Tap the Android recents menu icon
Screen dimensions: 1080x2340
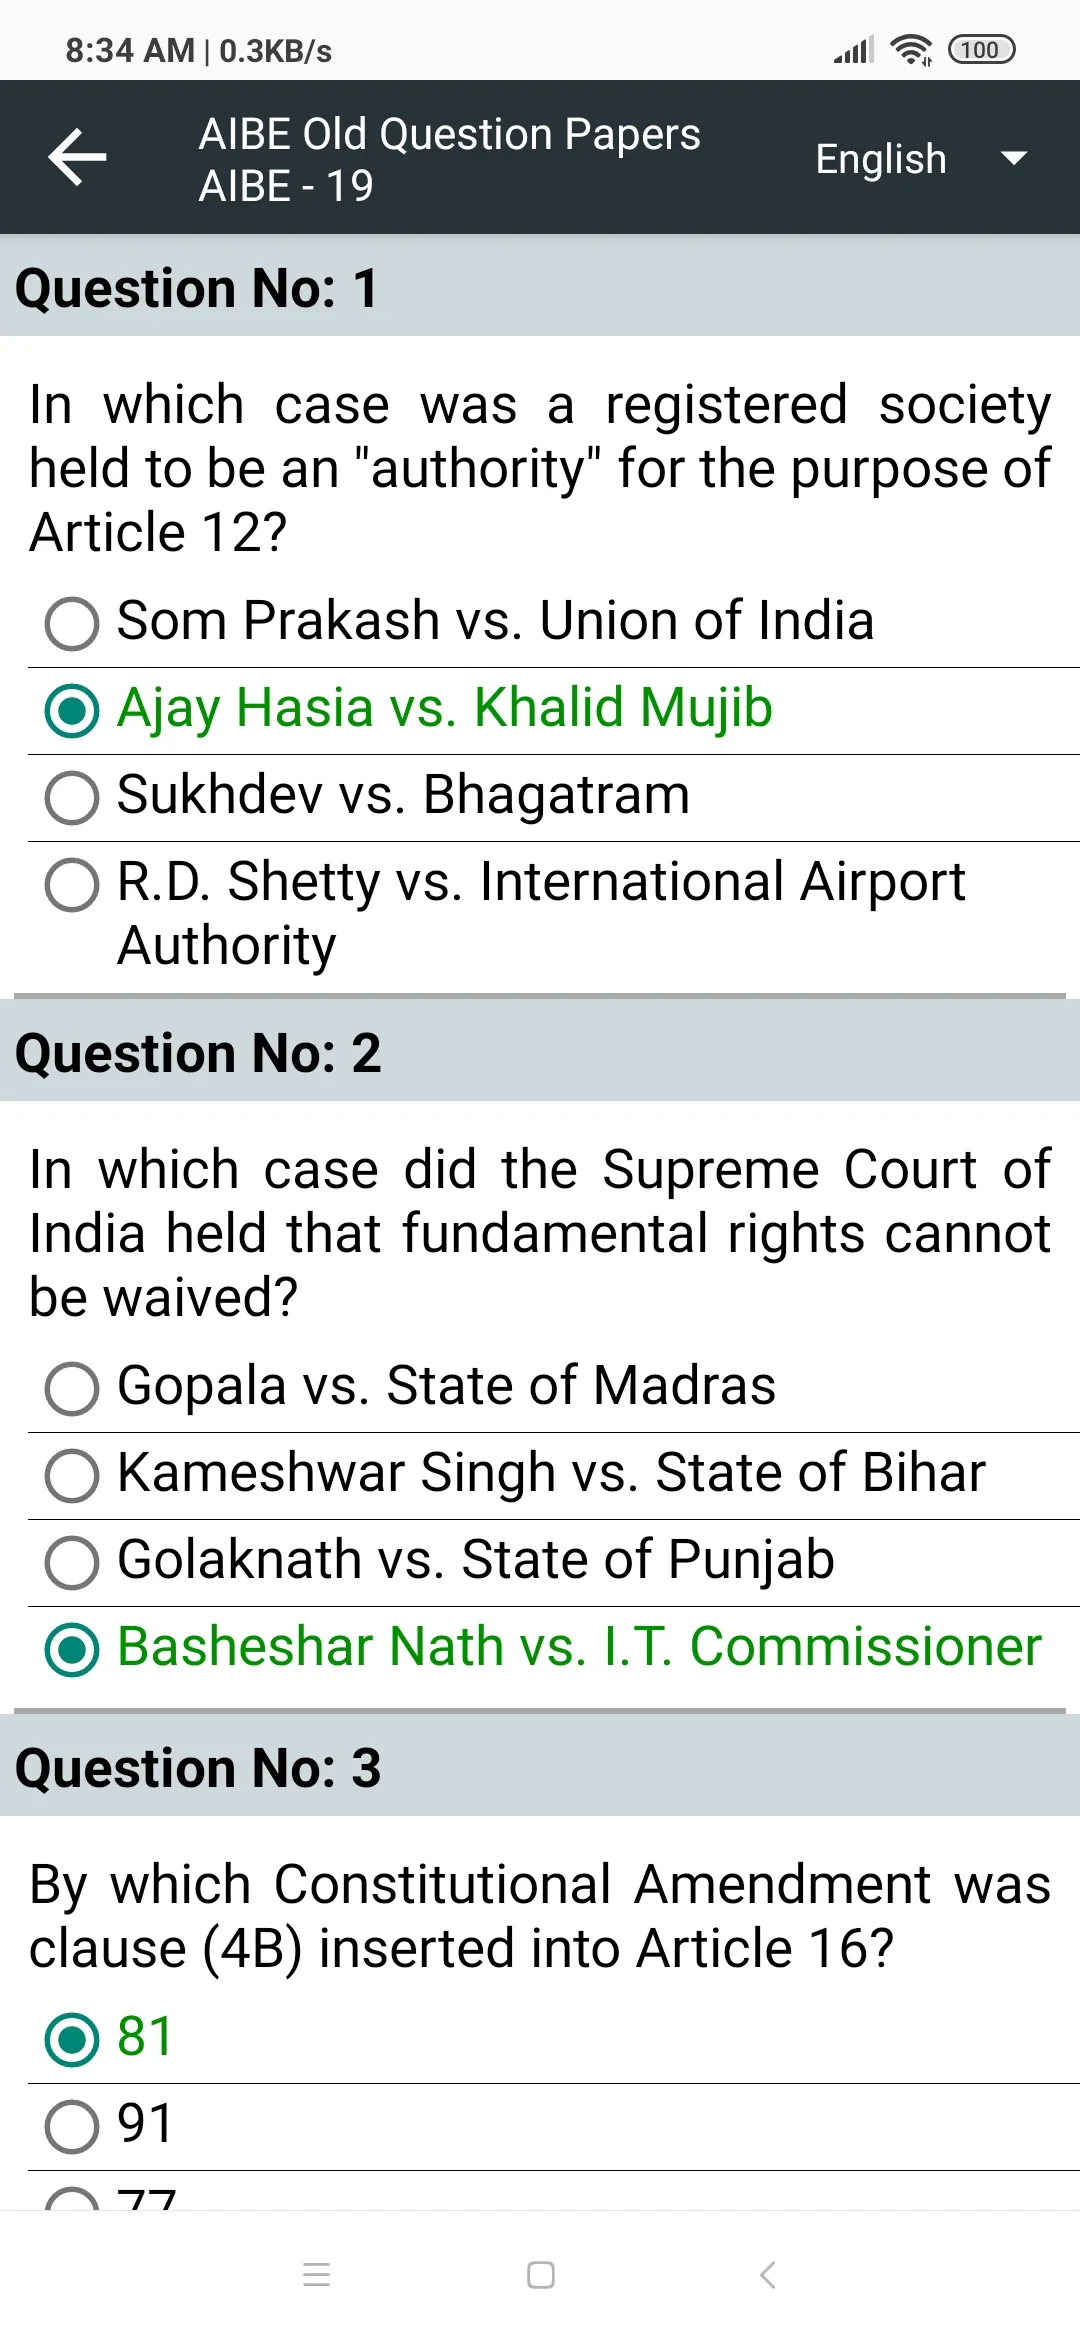(x=316, y=2275)
